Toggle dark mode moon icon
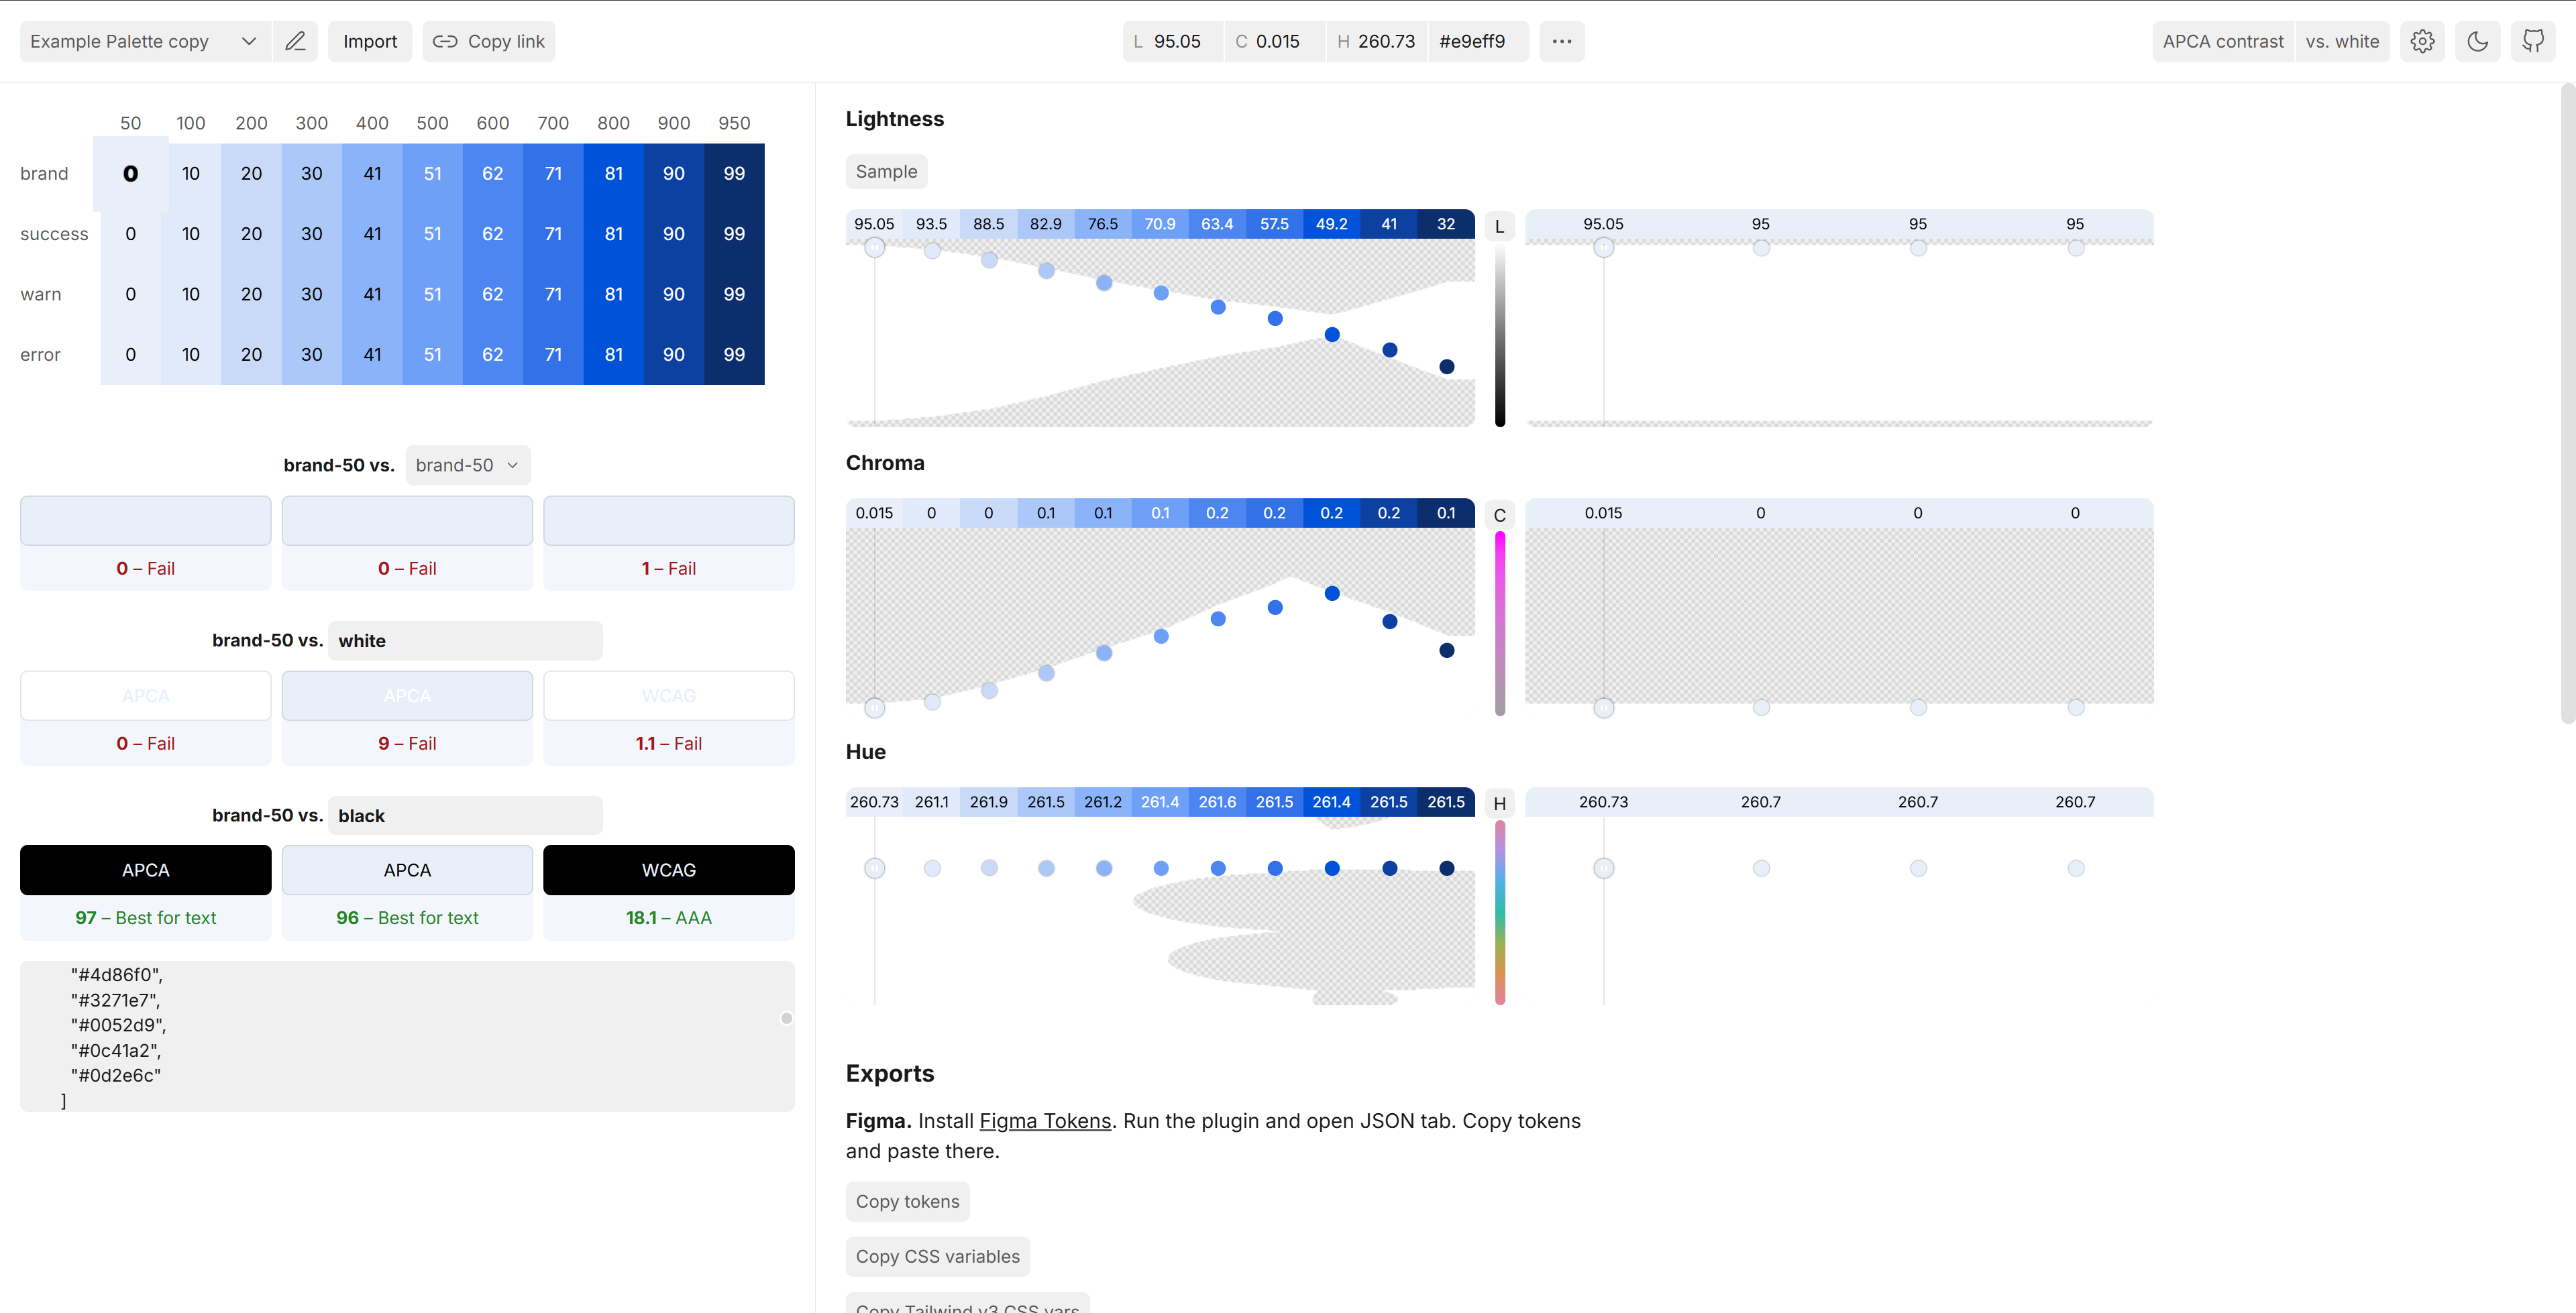This screenshot has width=2576, height=1313. click(x=2477, y=41)
